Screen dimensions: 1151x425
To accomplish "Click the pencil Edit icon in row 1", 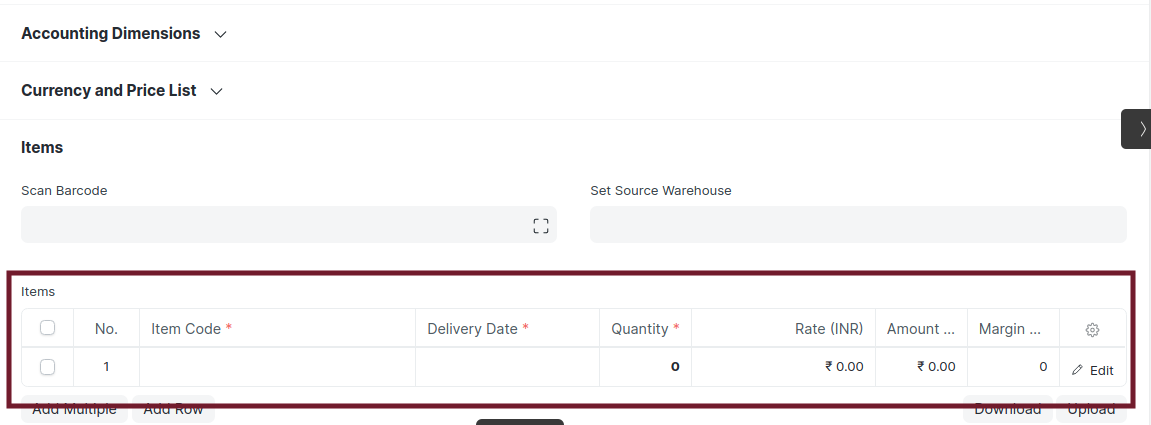I will pyautogui.click(x=1077, y=371).
